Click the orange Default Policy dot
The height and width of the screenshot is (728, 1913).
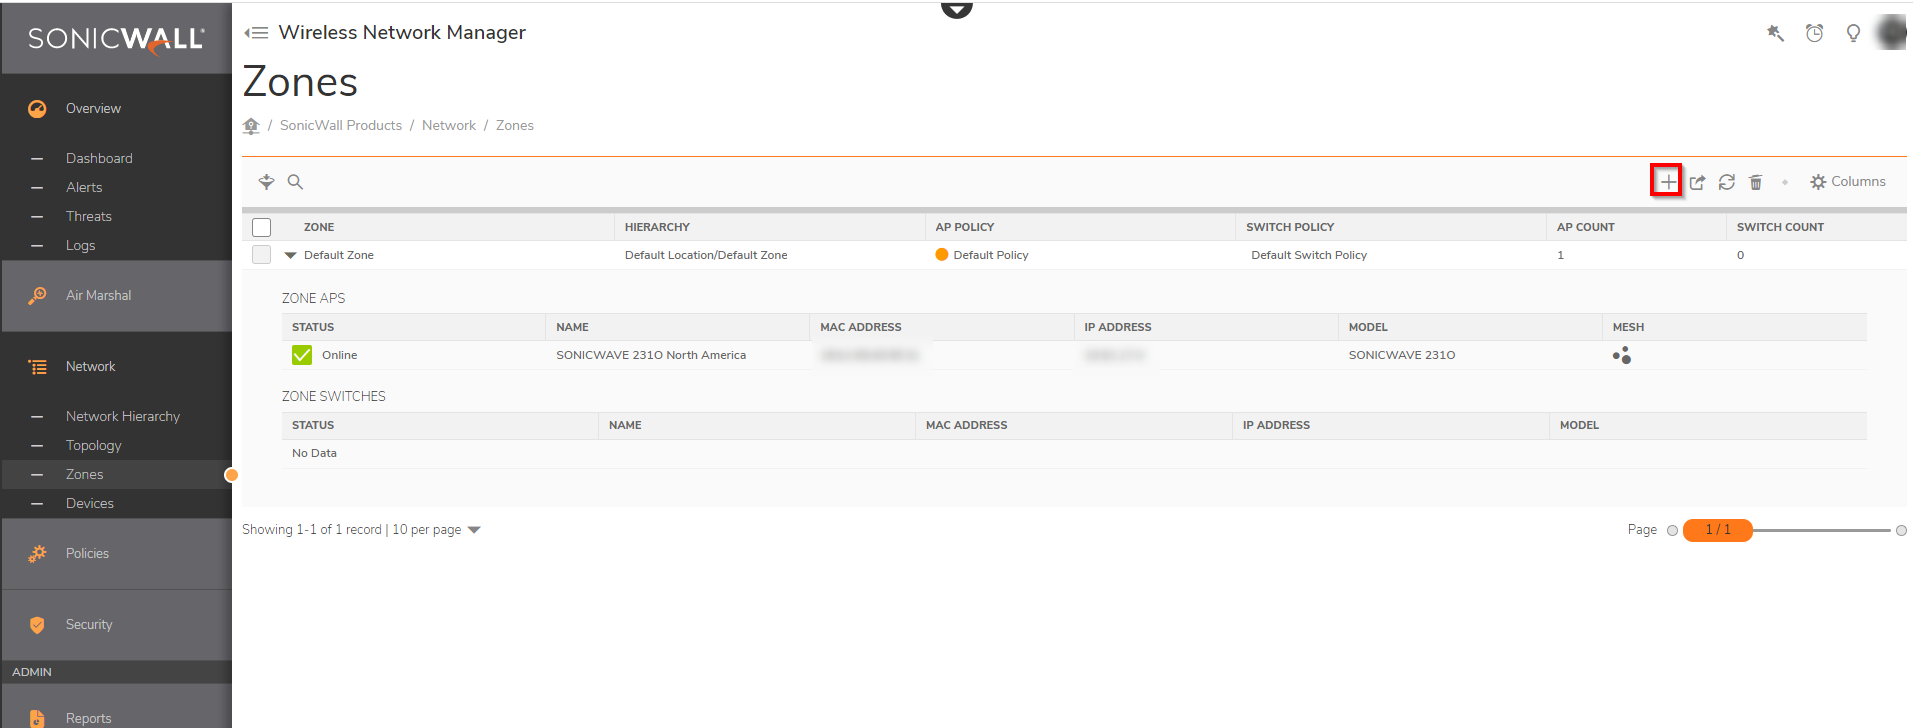coord(941,255)
